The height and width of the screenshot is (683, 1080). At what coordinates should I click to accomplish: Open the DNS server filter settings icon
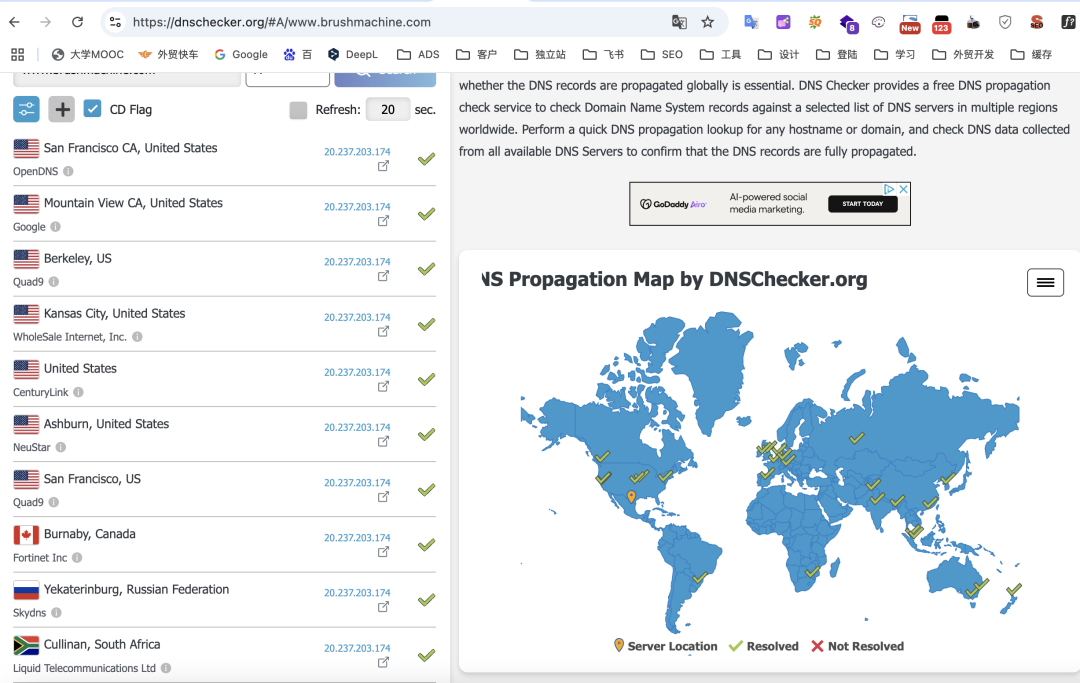pyautogui.click(x=26, y=109)
